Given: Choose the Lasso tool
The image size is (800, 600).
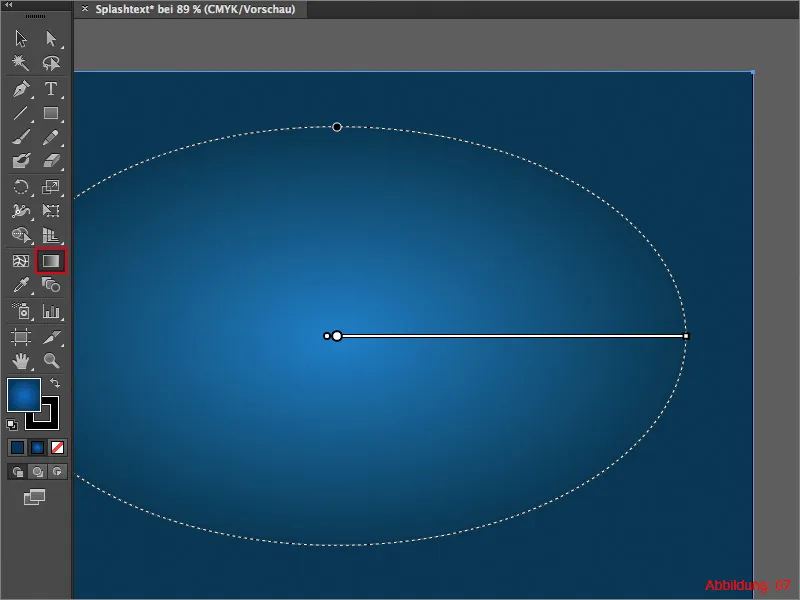Looking at the screenshot, I should 51,63.
